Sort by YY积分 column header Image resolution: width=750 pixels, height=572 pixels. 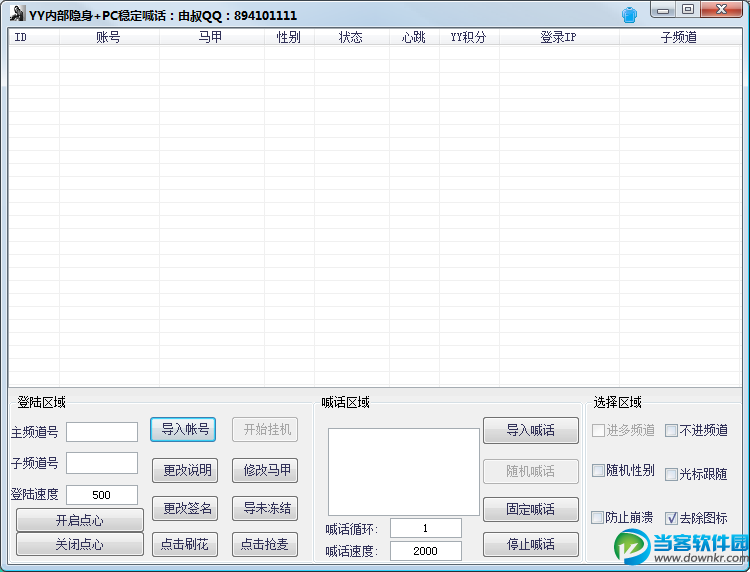[x=469, y=37]
